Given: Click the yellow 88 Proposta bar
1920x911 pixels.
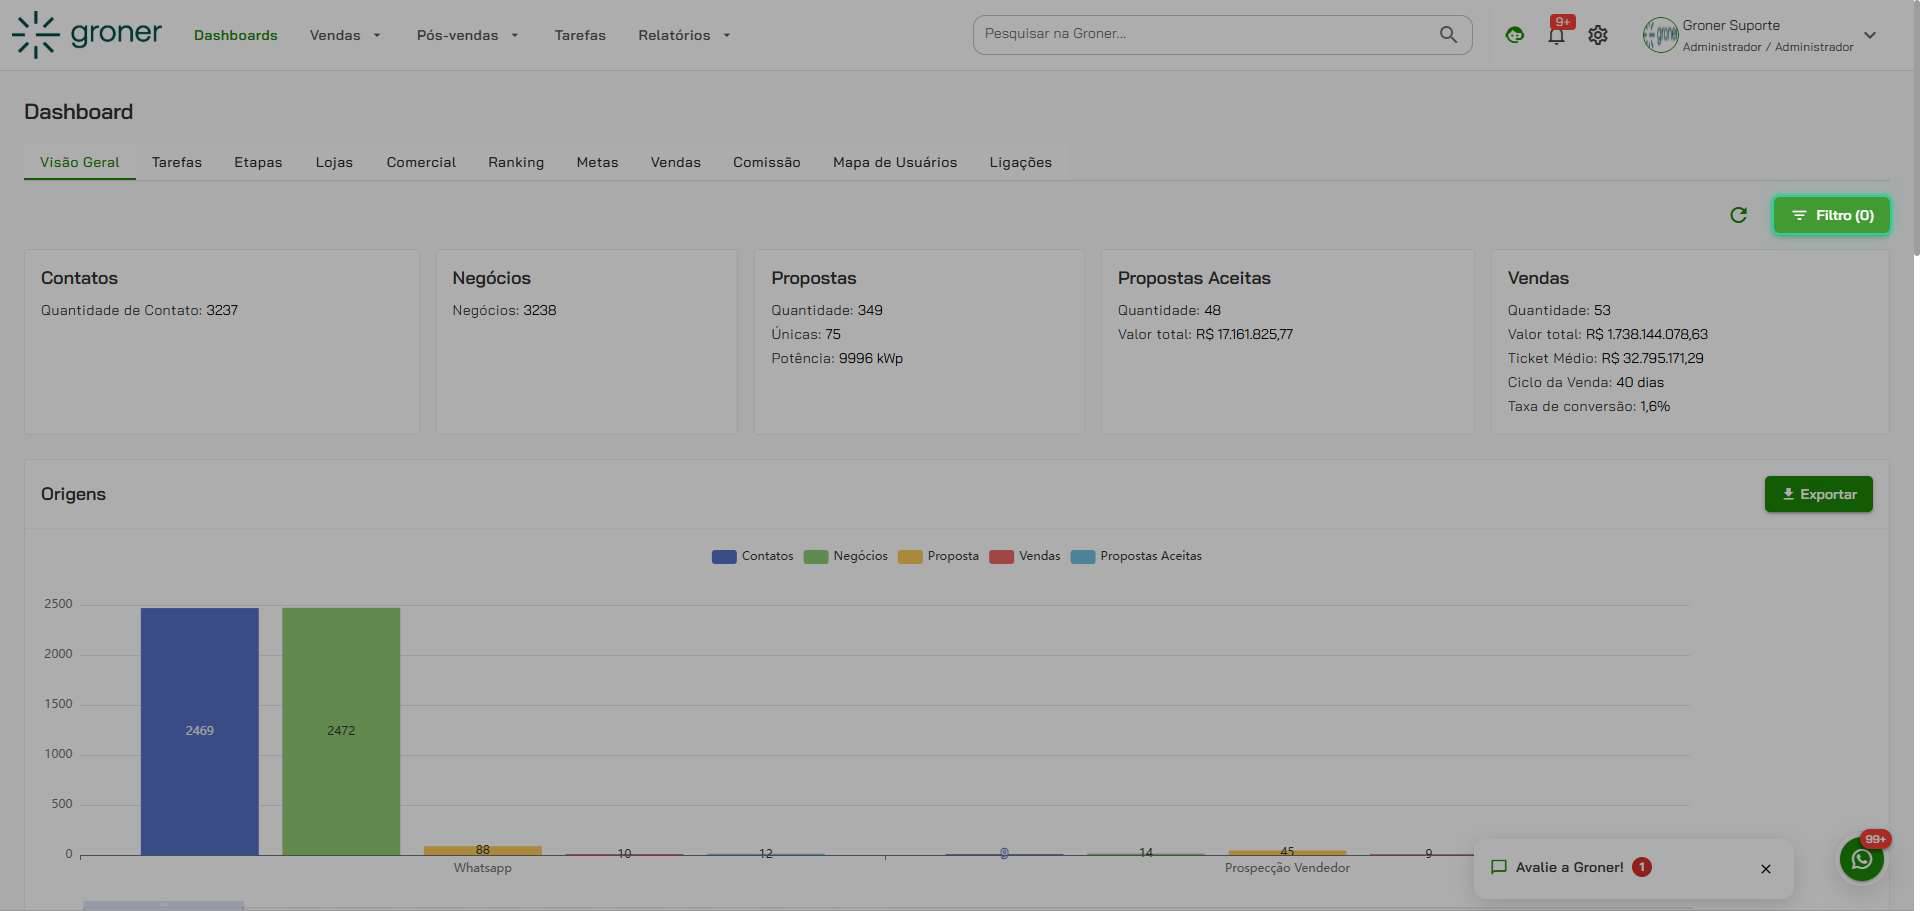Looking at the screenshot, I should coord(483,850).
